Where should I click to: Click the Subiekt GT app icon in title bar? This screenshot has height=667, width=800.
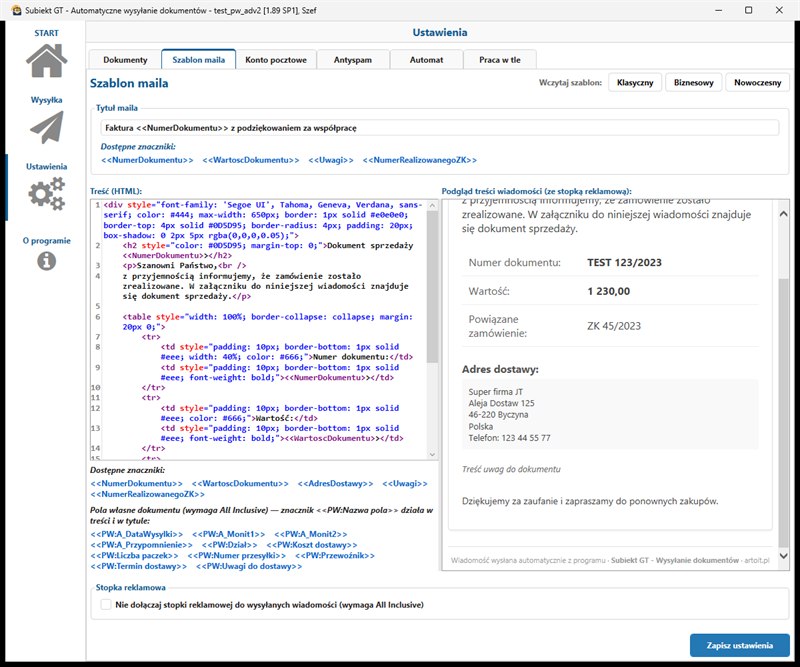(x=16, y=10)
